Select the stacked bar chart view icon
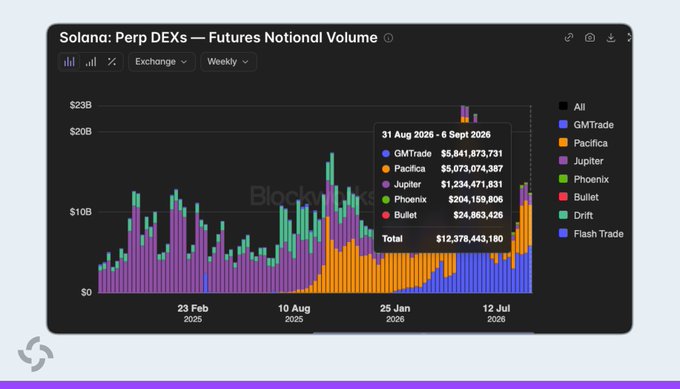680x389 pixels. pyautogui.click(x=69, y=62)
